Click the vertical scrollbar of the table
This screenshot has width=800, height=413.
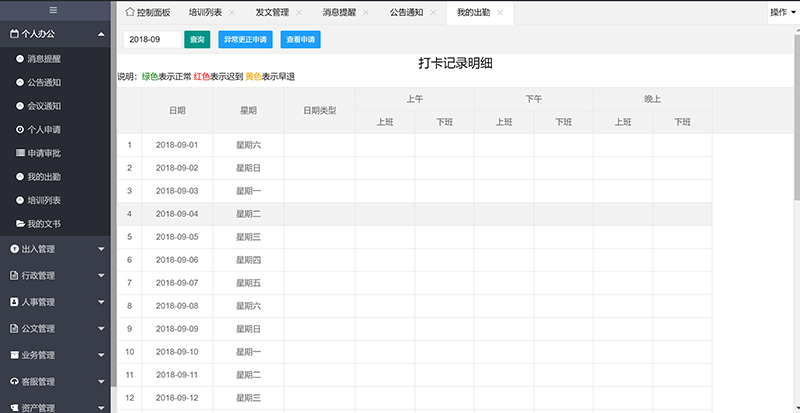pos(797,115)
